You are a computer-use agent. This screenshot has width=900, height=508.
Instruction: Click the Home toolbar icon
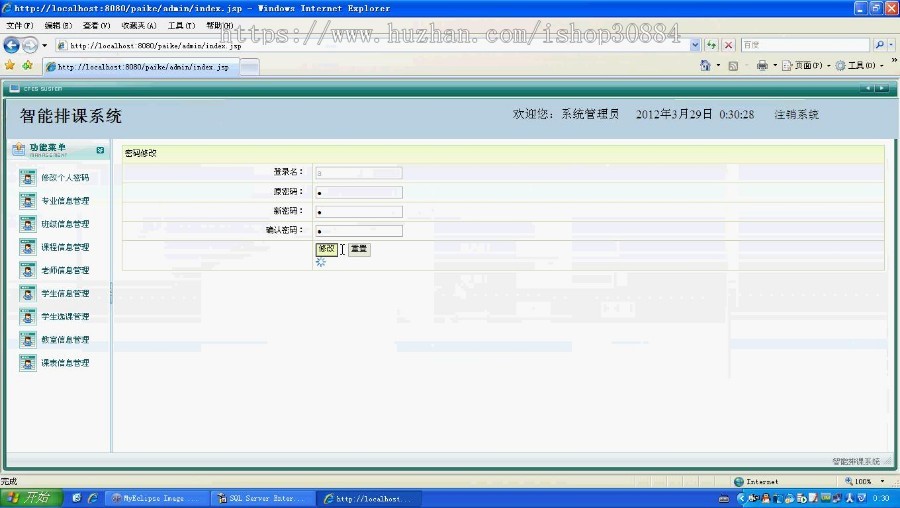click(x=705, y=65)
